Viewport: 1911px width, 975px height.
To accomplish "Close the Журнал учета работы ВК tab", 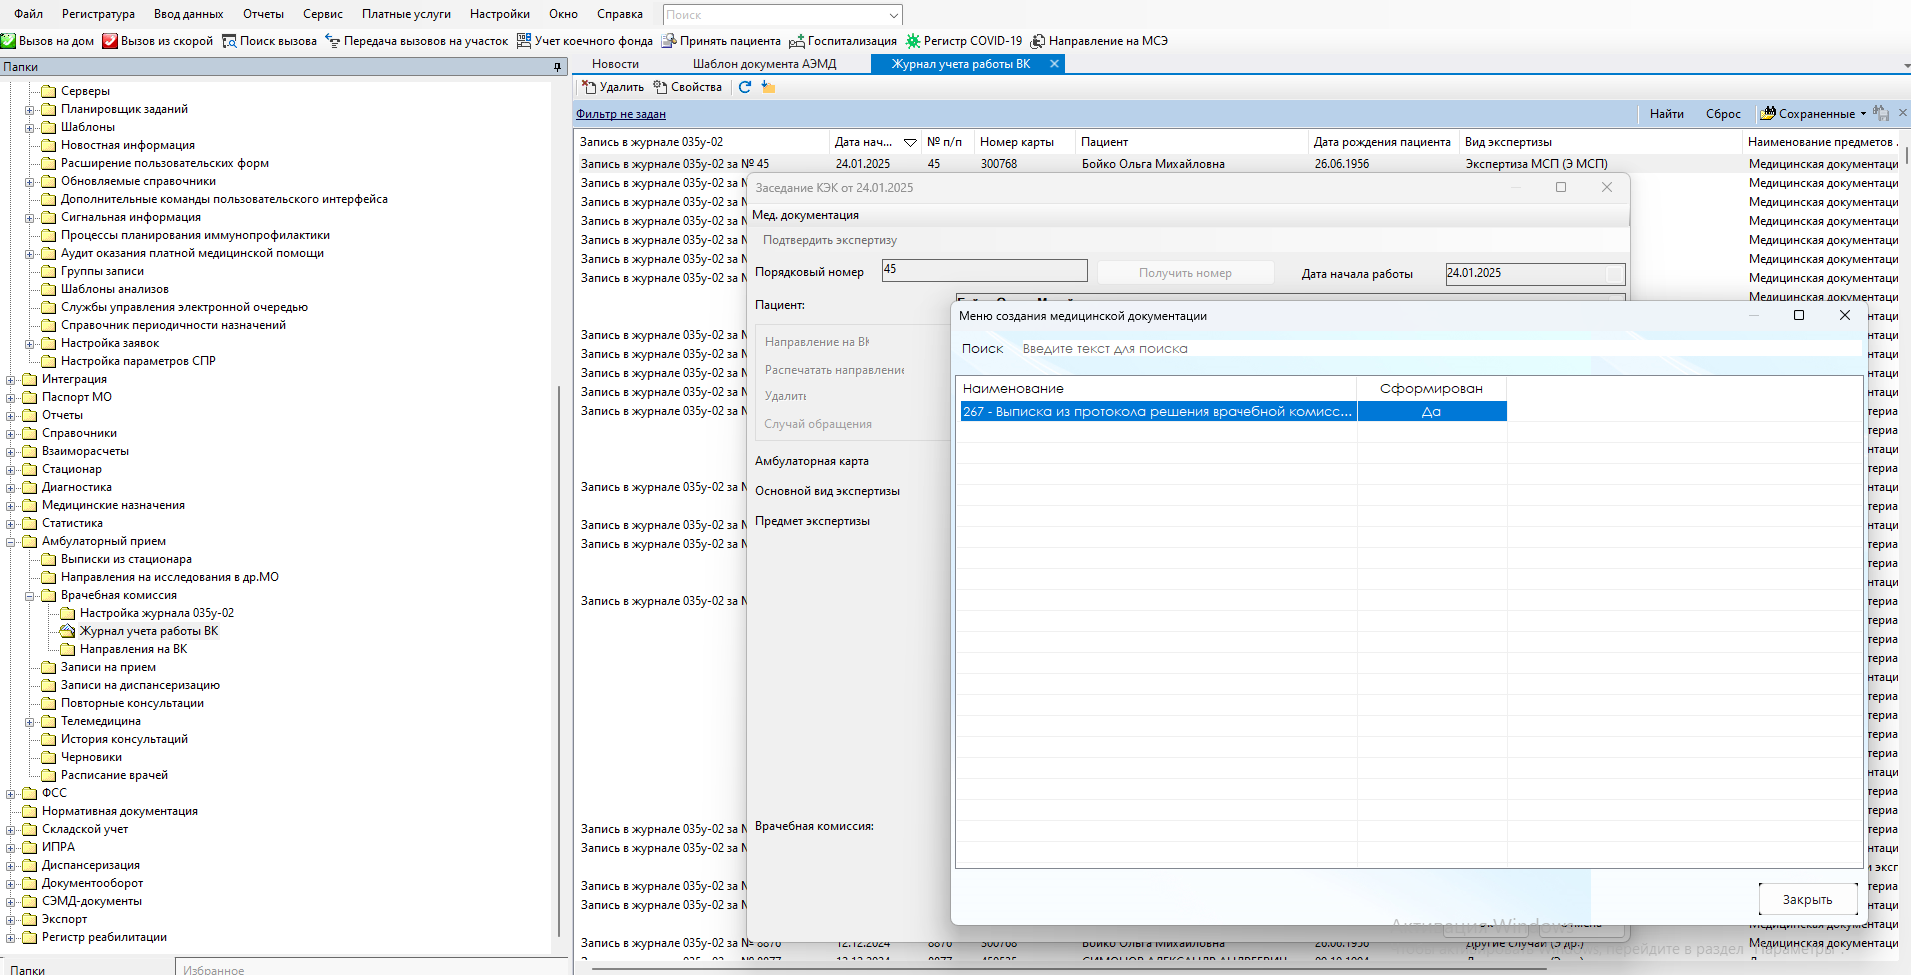I will click(x=1054, y=64).
